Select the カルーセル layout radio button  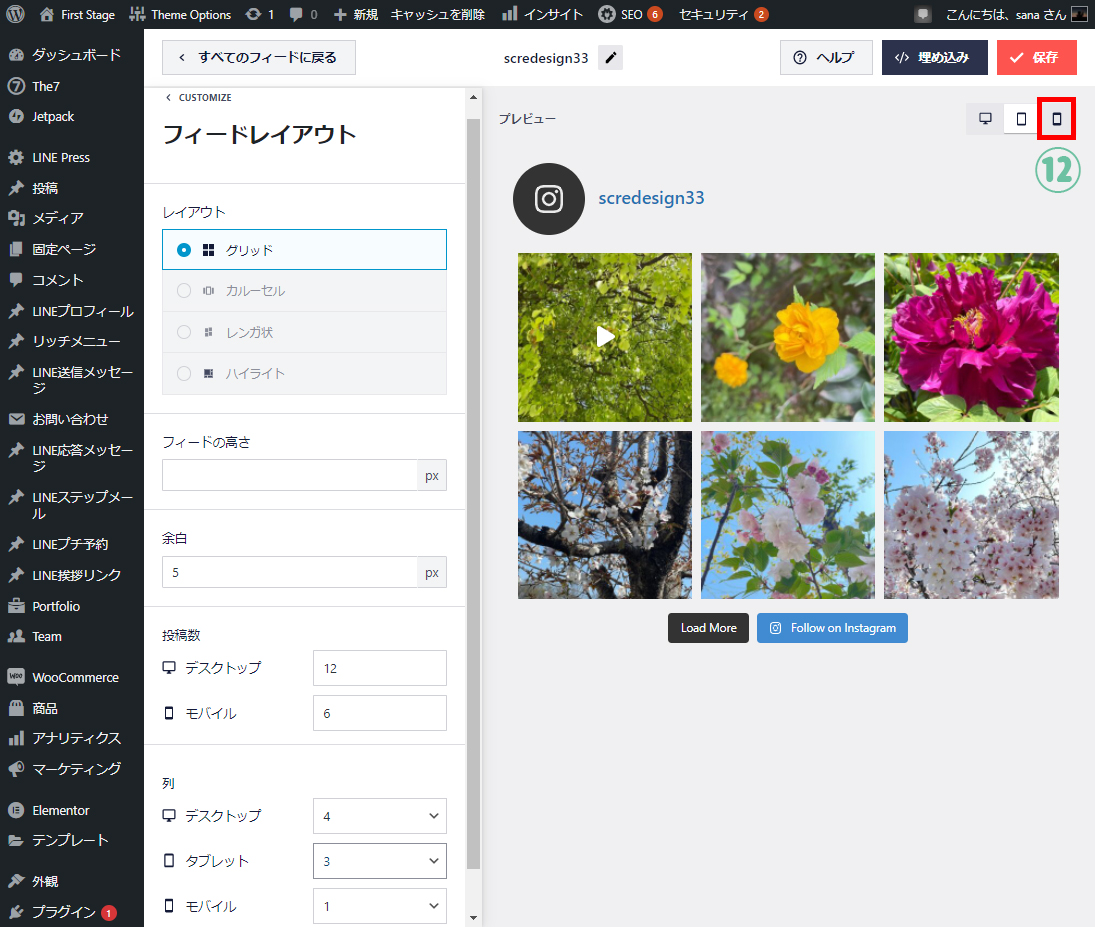(x=184, y=291)
